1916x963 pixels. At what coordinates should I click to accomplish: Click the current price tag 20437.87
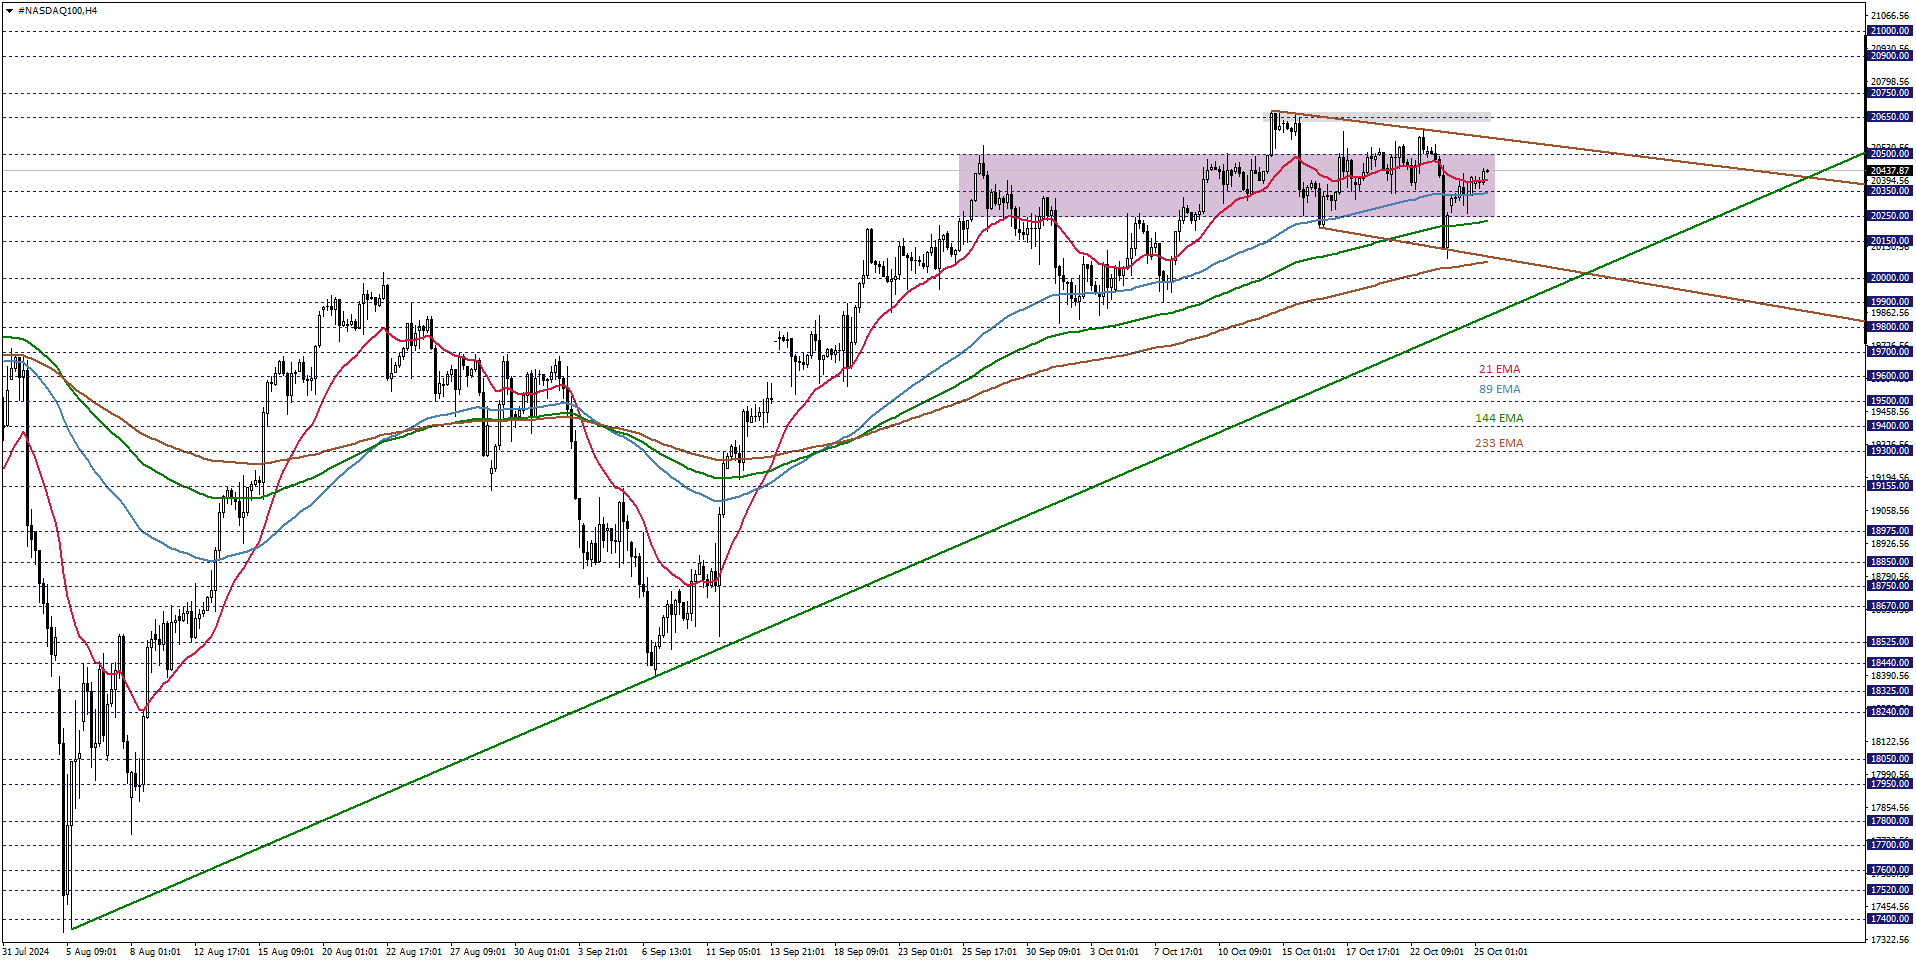coord(1890,171)
